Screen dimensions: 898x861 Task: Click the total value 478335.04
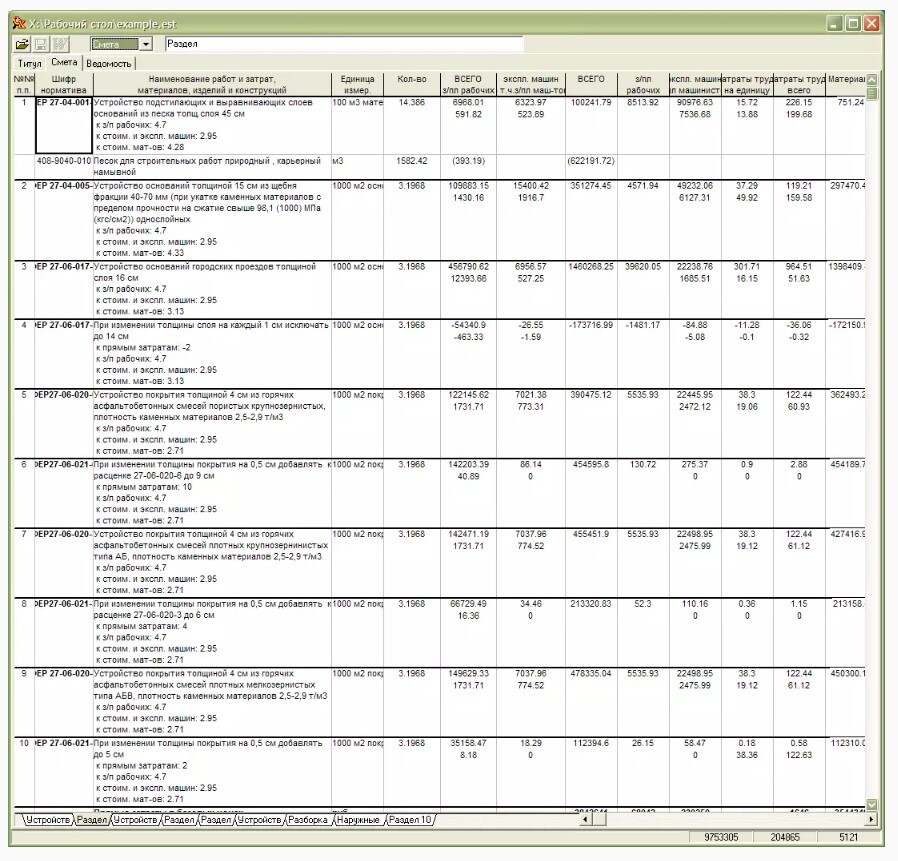tap(590, 674)
